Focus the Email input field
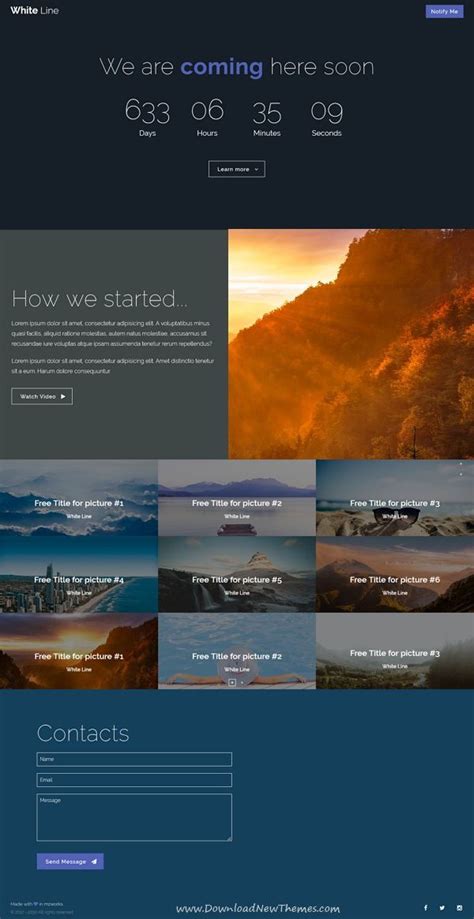The height and width of the screenshot is (919, 474). [x=134, y=780]
